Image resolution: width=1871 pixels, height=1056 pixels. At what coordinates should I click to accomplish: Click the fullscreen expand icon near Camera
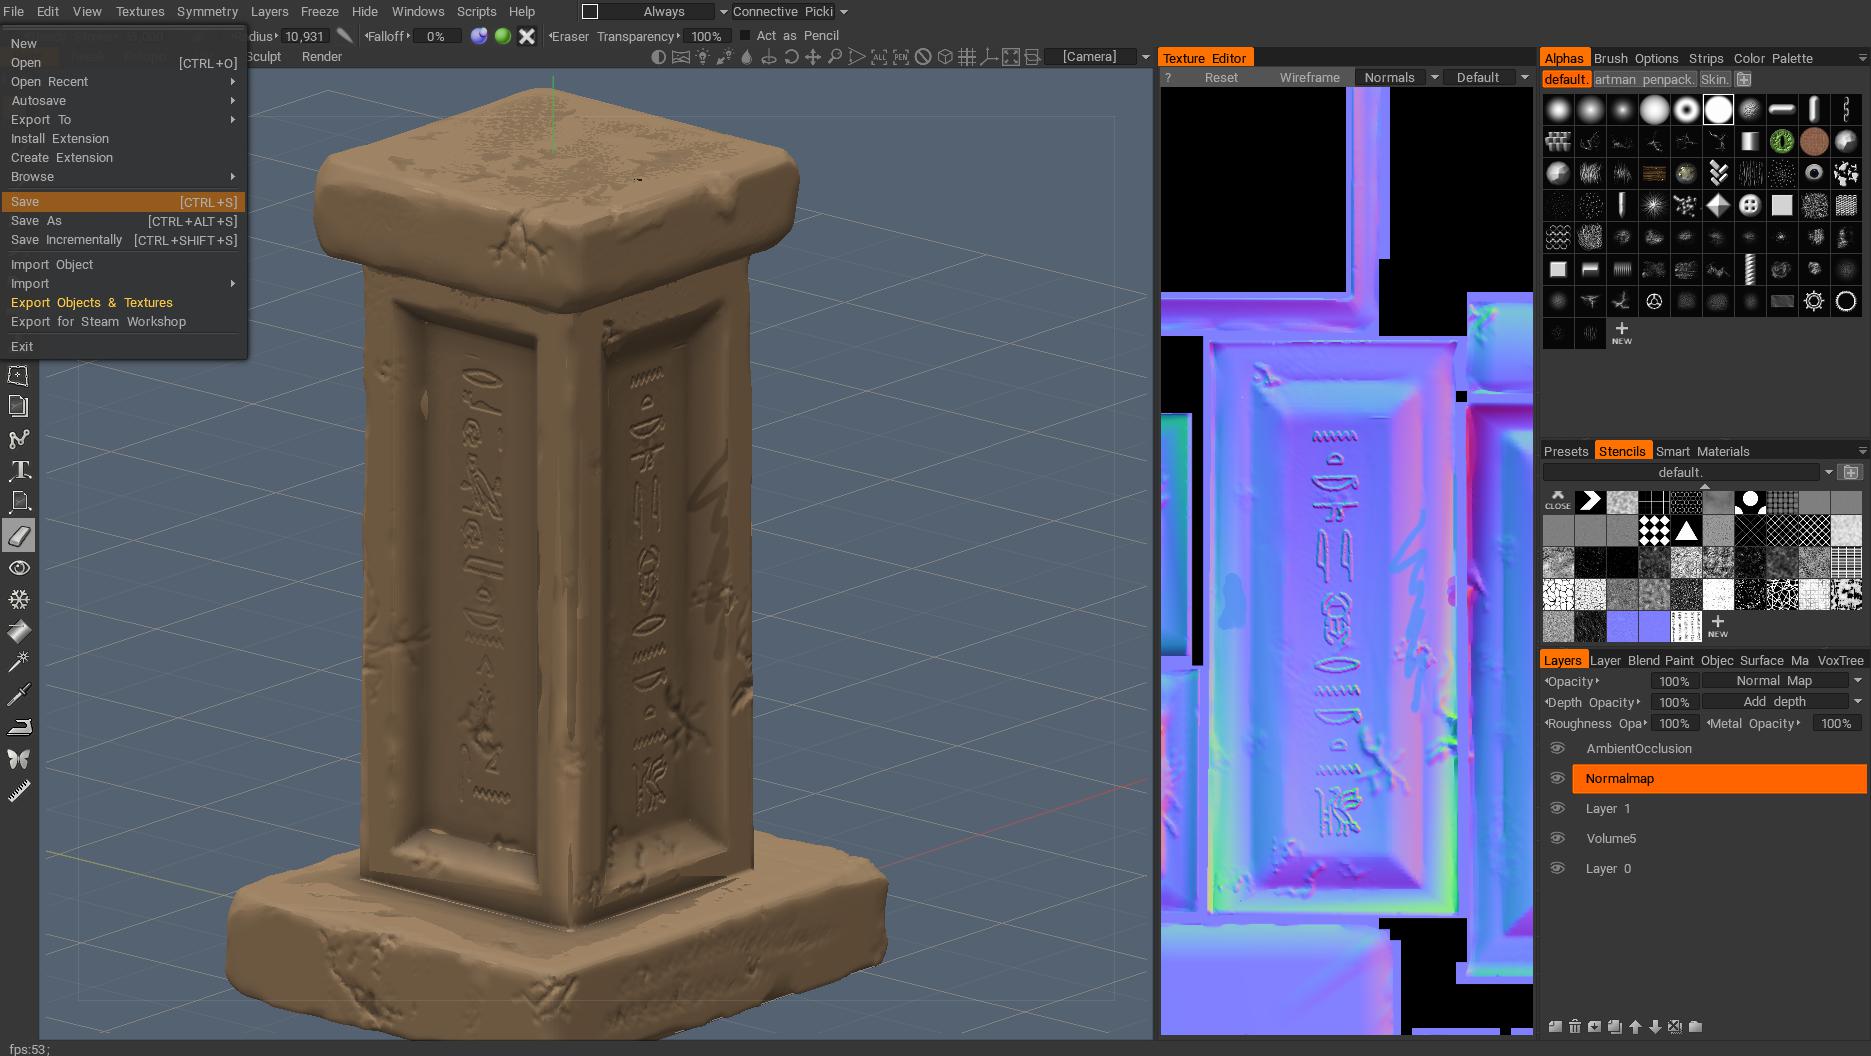[1011, 57]
